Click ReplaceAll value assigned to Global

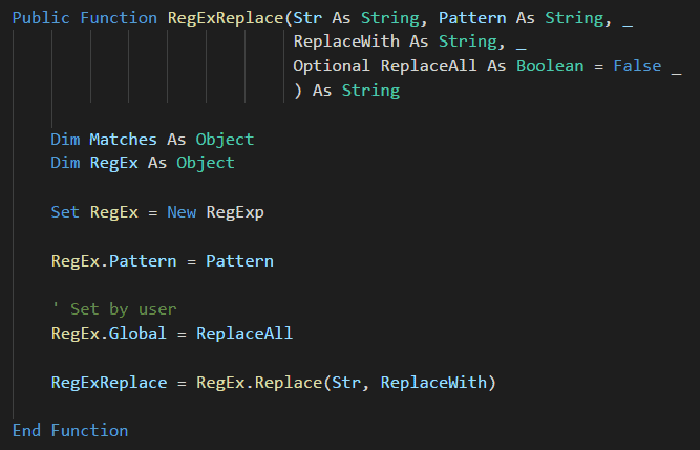point(245,333)
